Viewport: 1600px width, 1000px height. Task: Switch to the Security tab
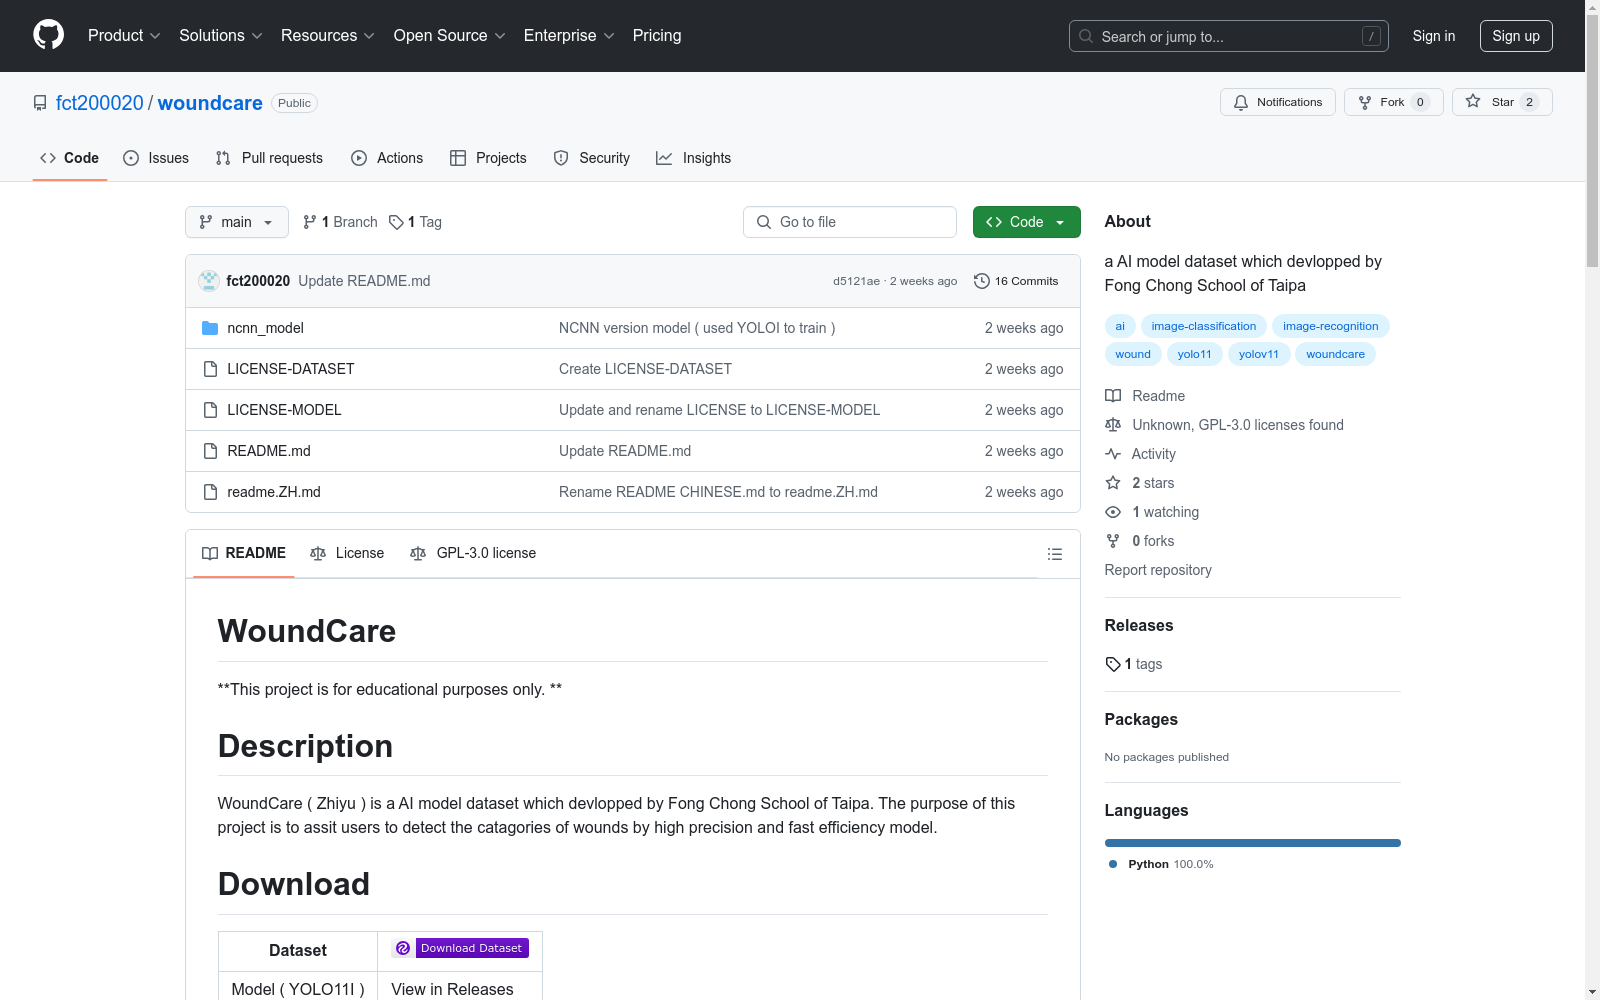pyautogui.click(x=592, y=158)
